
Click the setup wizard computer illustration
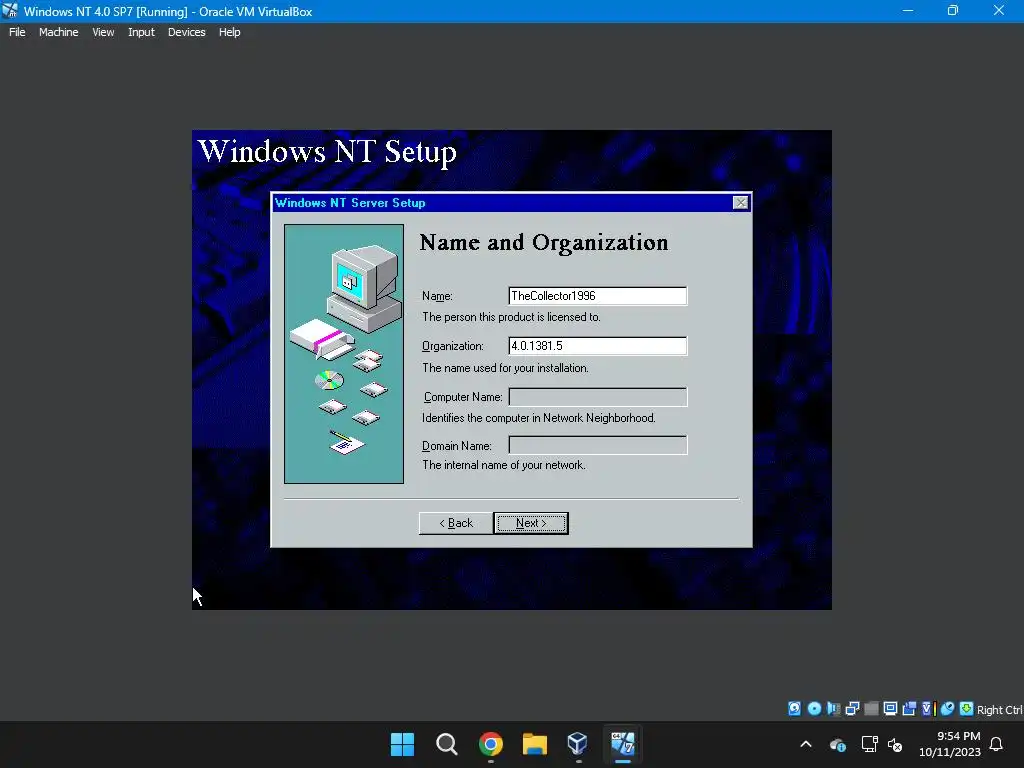344,354
